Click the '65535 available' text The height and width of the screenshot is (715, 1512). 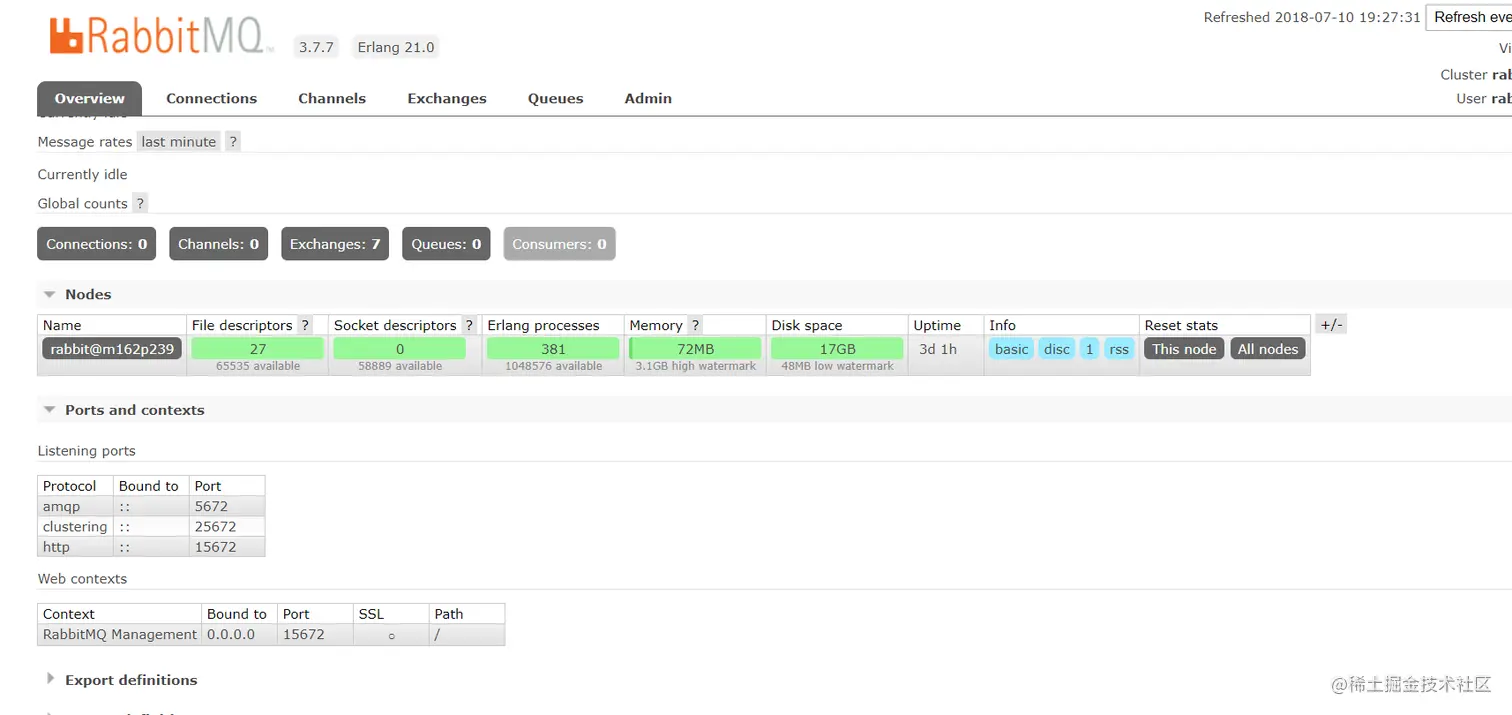[258, 366]
